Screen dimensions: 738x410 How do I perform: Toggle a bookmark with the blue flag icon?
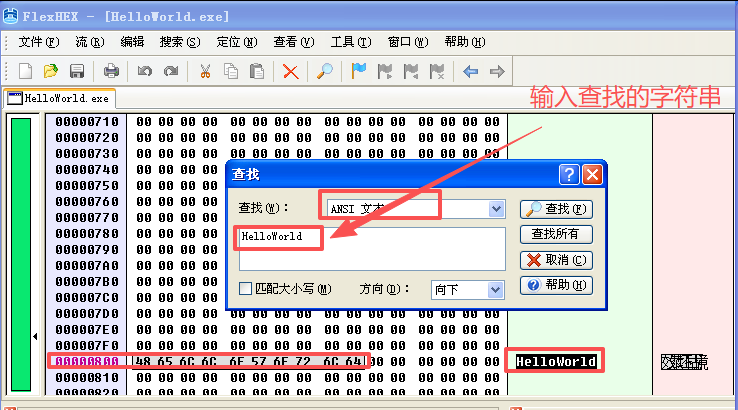[359, 72]
